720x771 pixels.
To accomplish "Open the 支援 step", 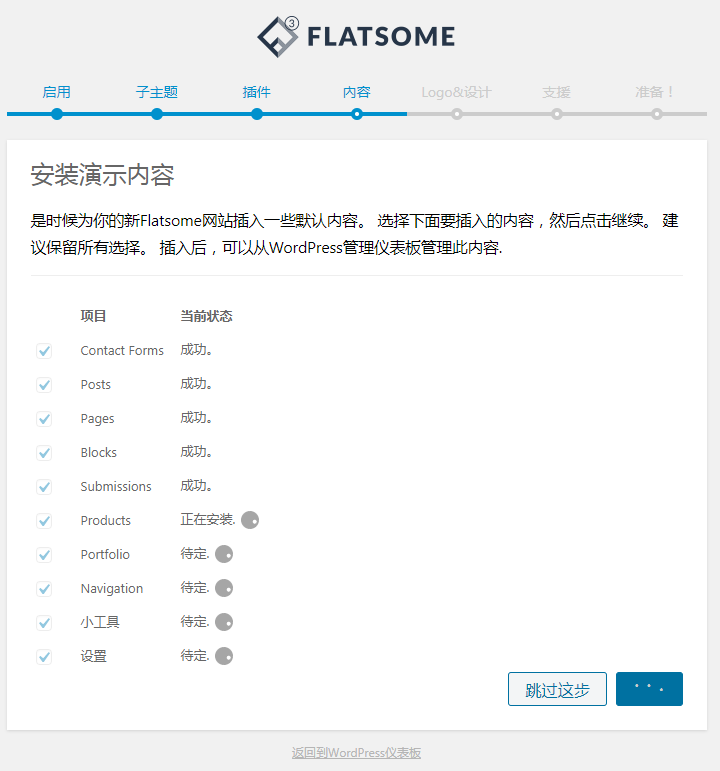I will [x=557, y=92].
